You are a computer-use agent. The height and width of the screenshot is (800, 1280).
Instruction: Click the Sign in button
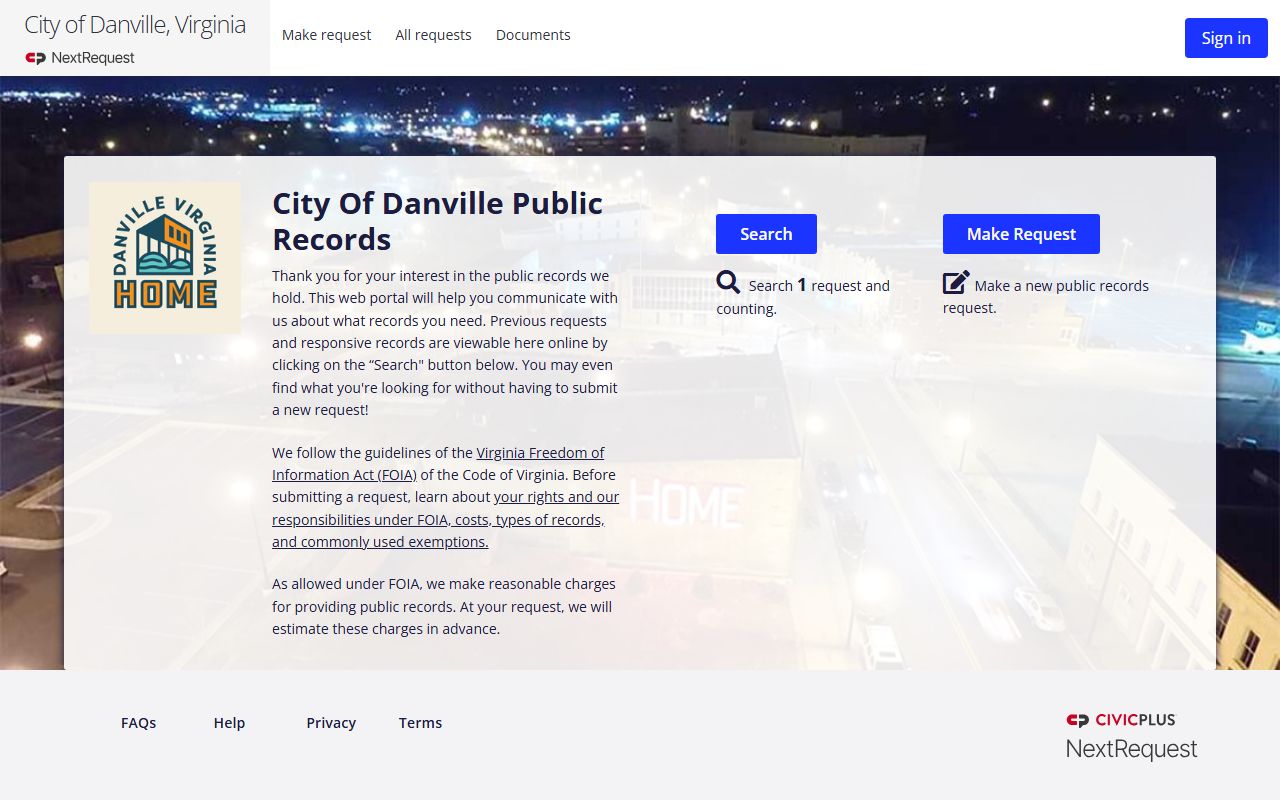pyautogui.click(x=1226, y=38)
